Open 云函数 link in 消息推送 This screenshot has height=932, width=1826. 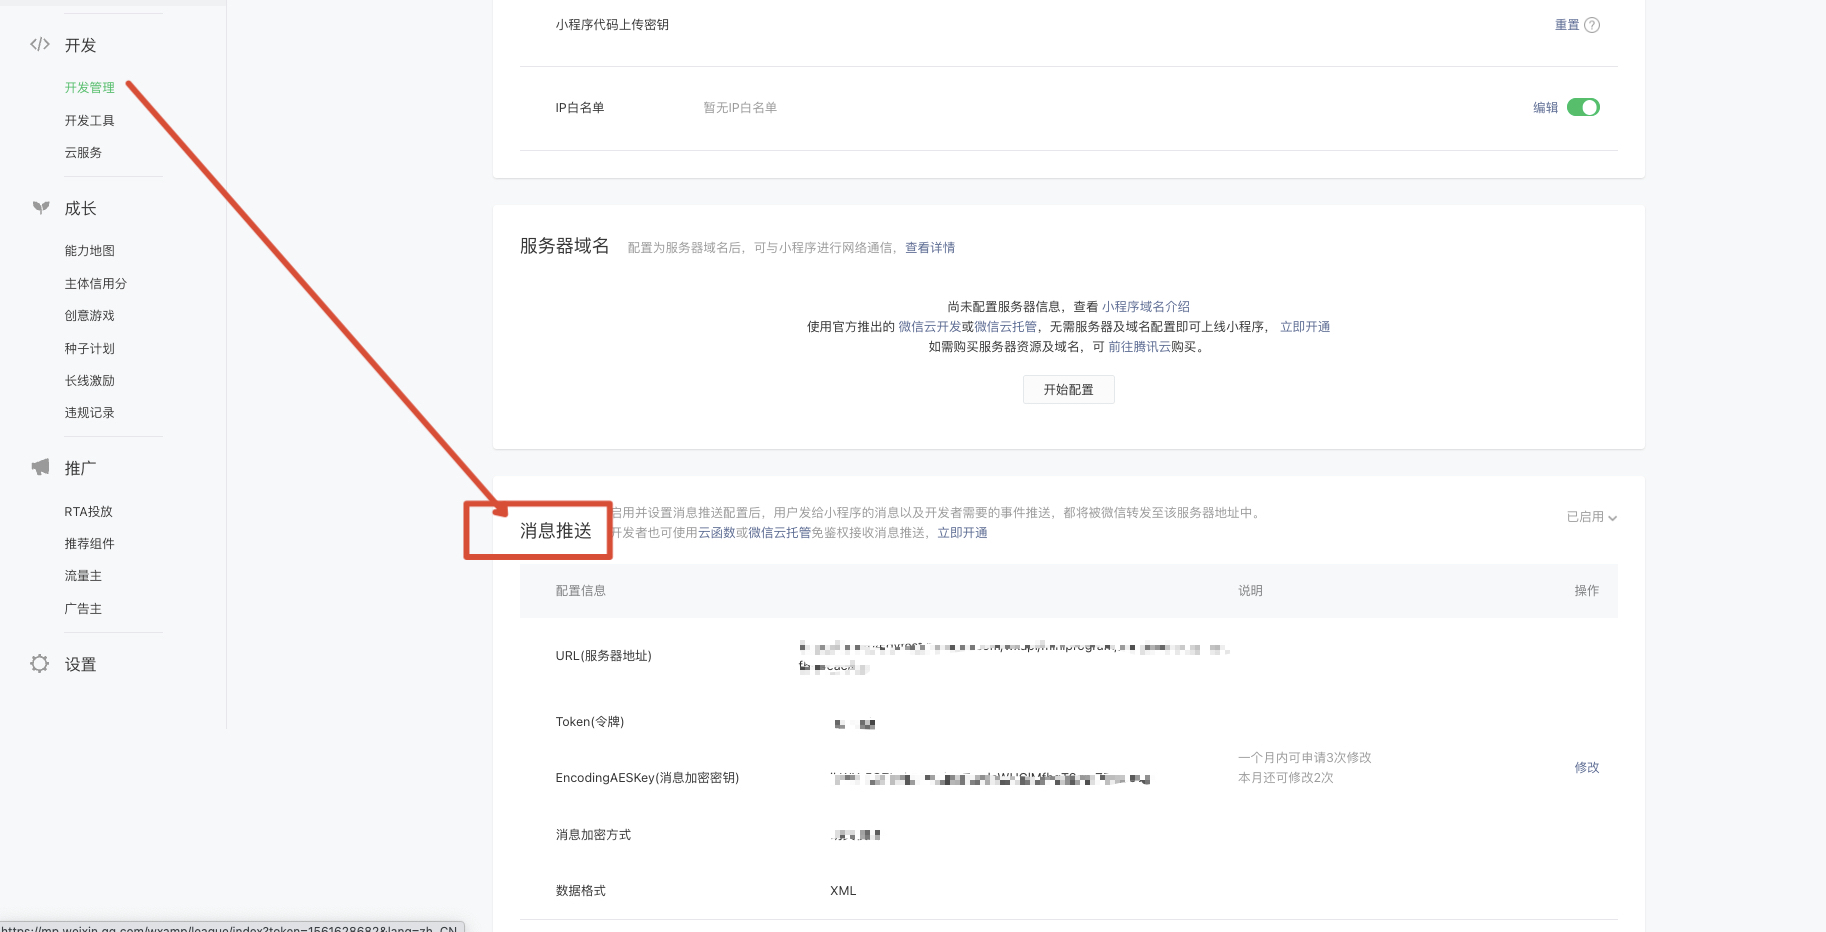716,533
